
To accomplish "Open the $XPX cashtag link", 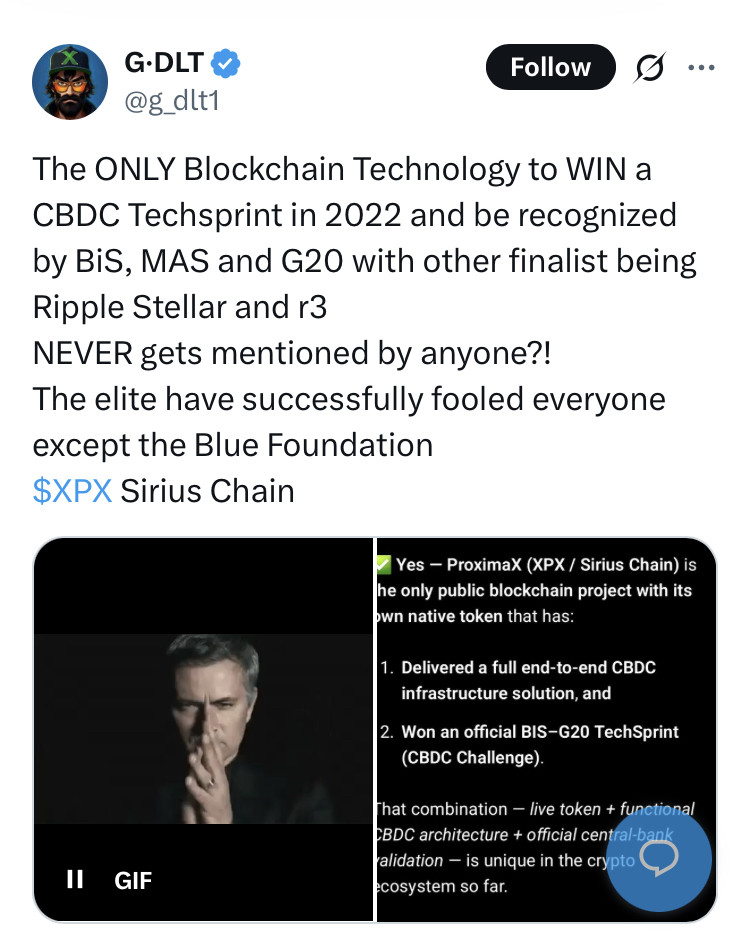I will 72,491.
